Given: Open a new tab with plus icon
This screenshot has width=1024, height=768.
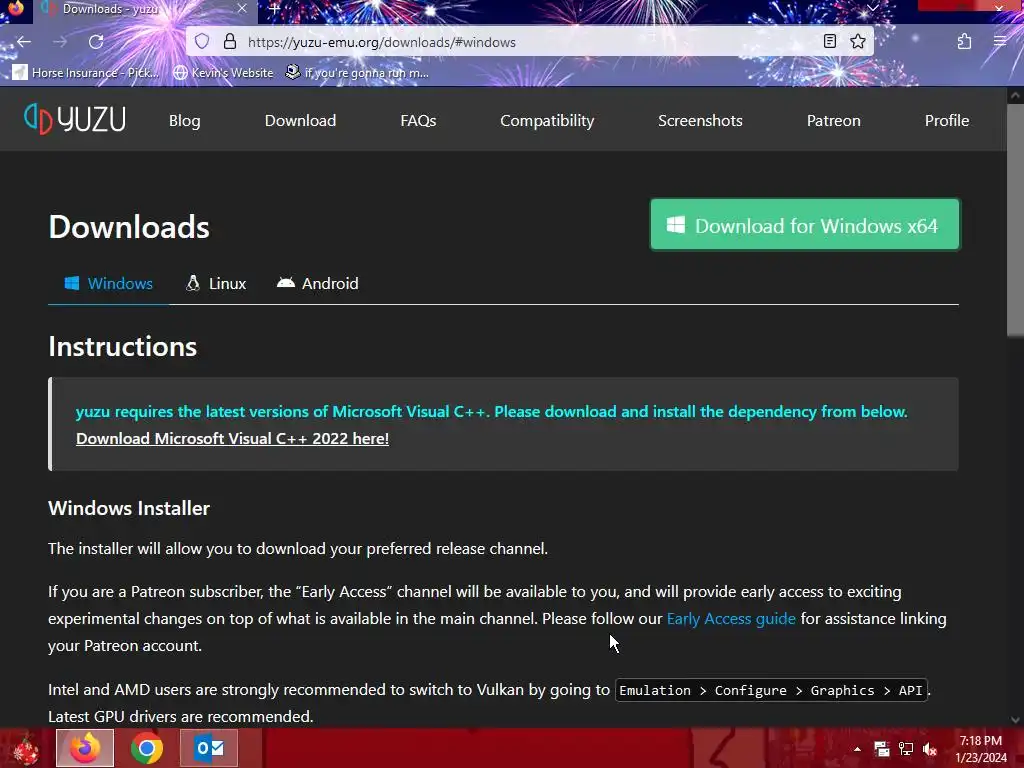Looking at the screenshot, I should pyautogui.click(x=274, y=9).
